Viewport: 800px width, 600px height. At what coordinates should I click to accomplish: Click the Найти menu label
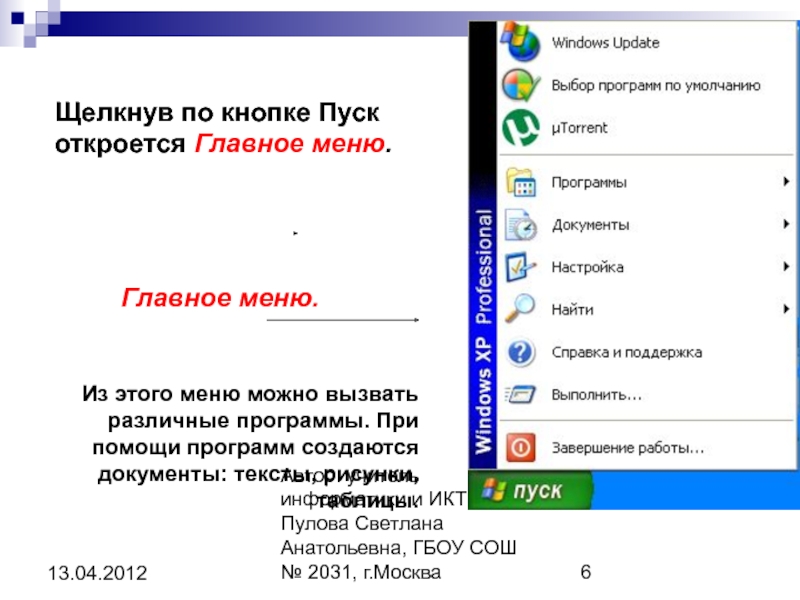point(572,309)
